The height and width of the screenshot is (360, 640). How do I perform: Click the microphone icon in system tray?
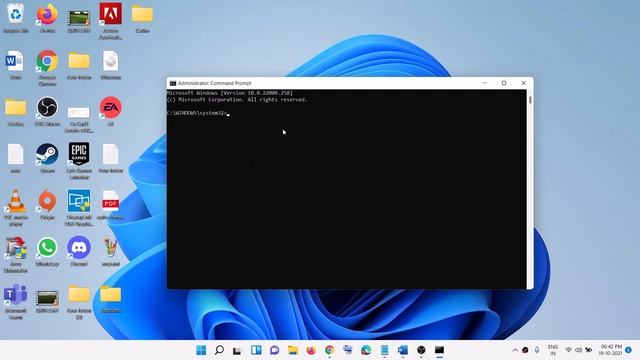537,350
